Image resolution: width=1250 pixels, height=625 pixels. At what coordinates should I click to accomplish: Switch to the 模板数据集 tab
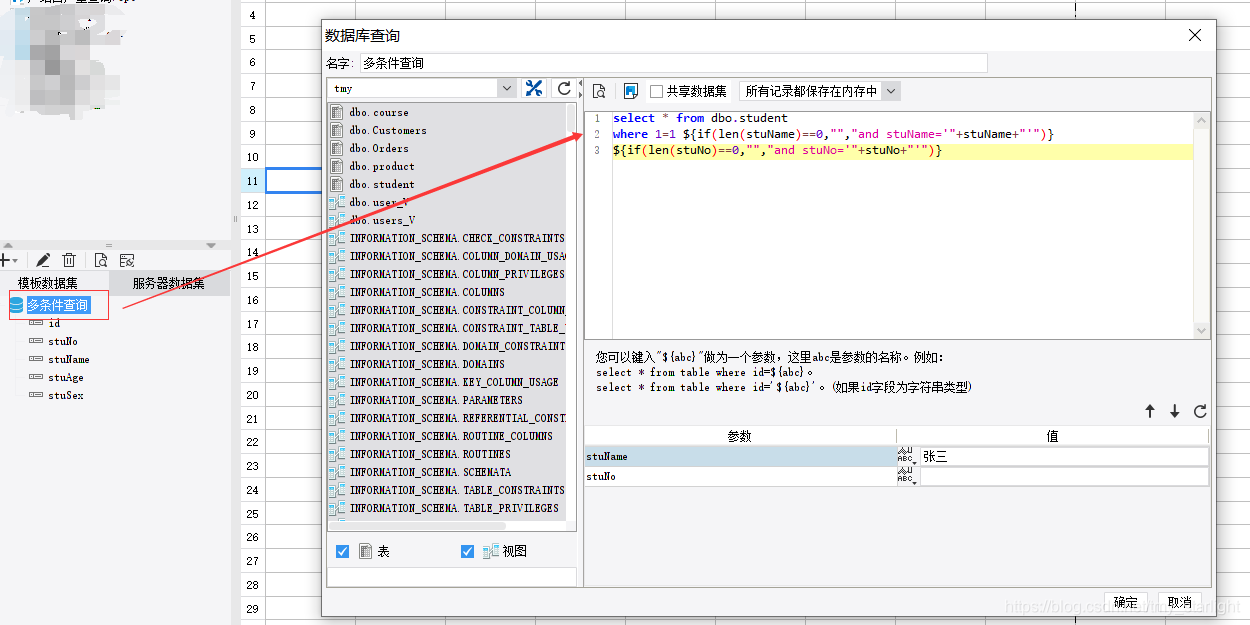click(47, 283)
